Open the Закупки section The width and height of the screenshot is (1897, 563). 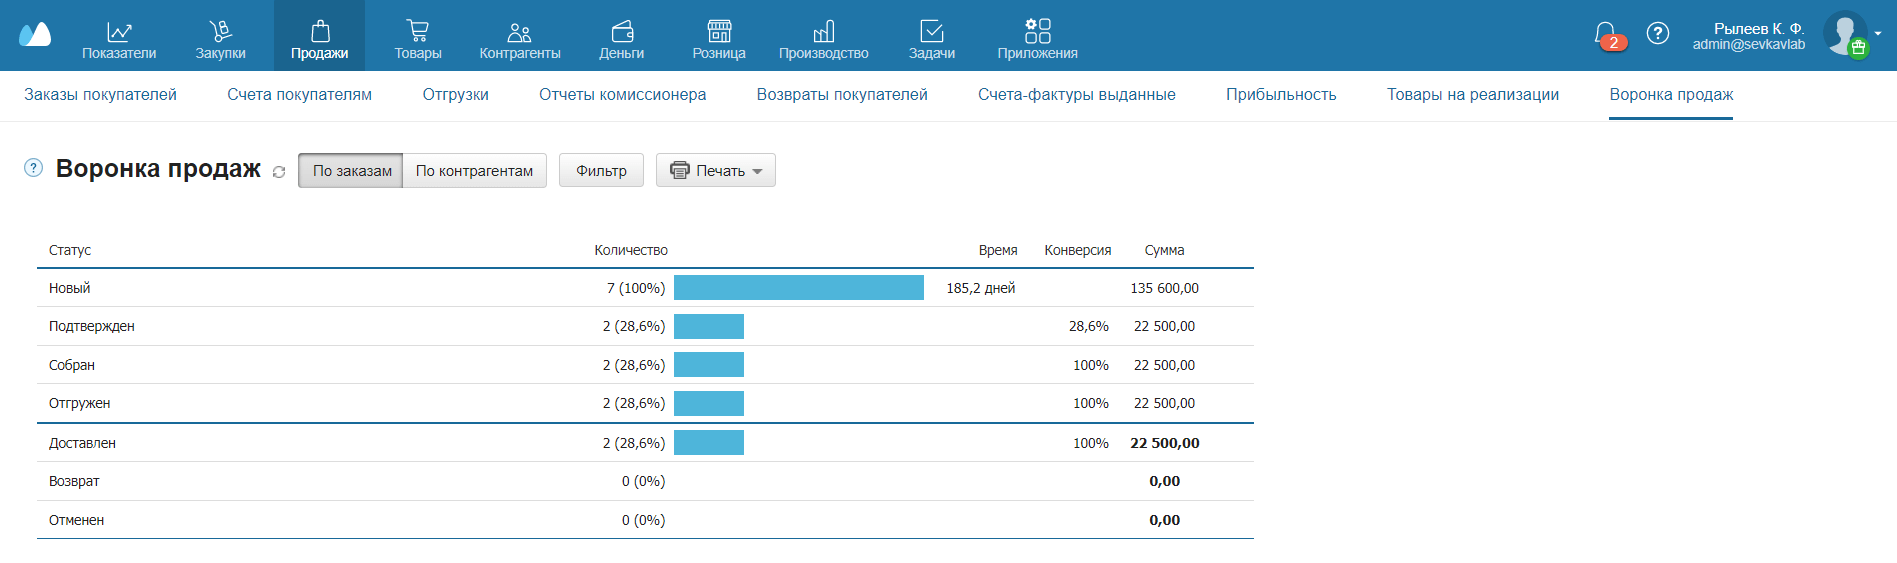[x=220, y=40]
